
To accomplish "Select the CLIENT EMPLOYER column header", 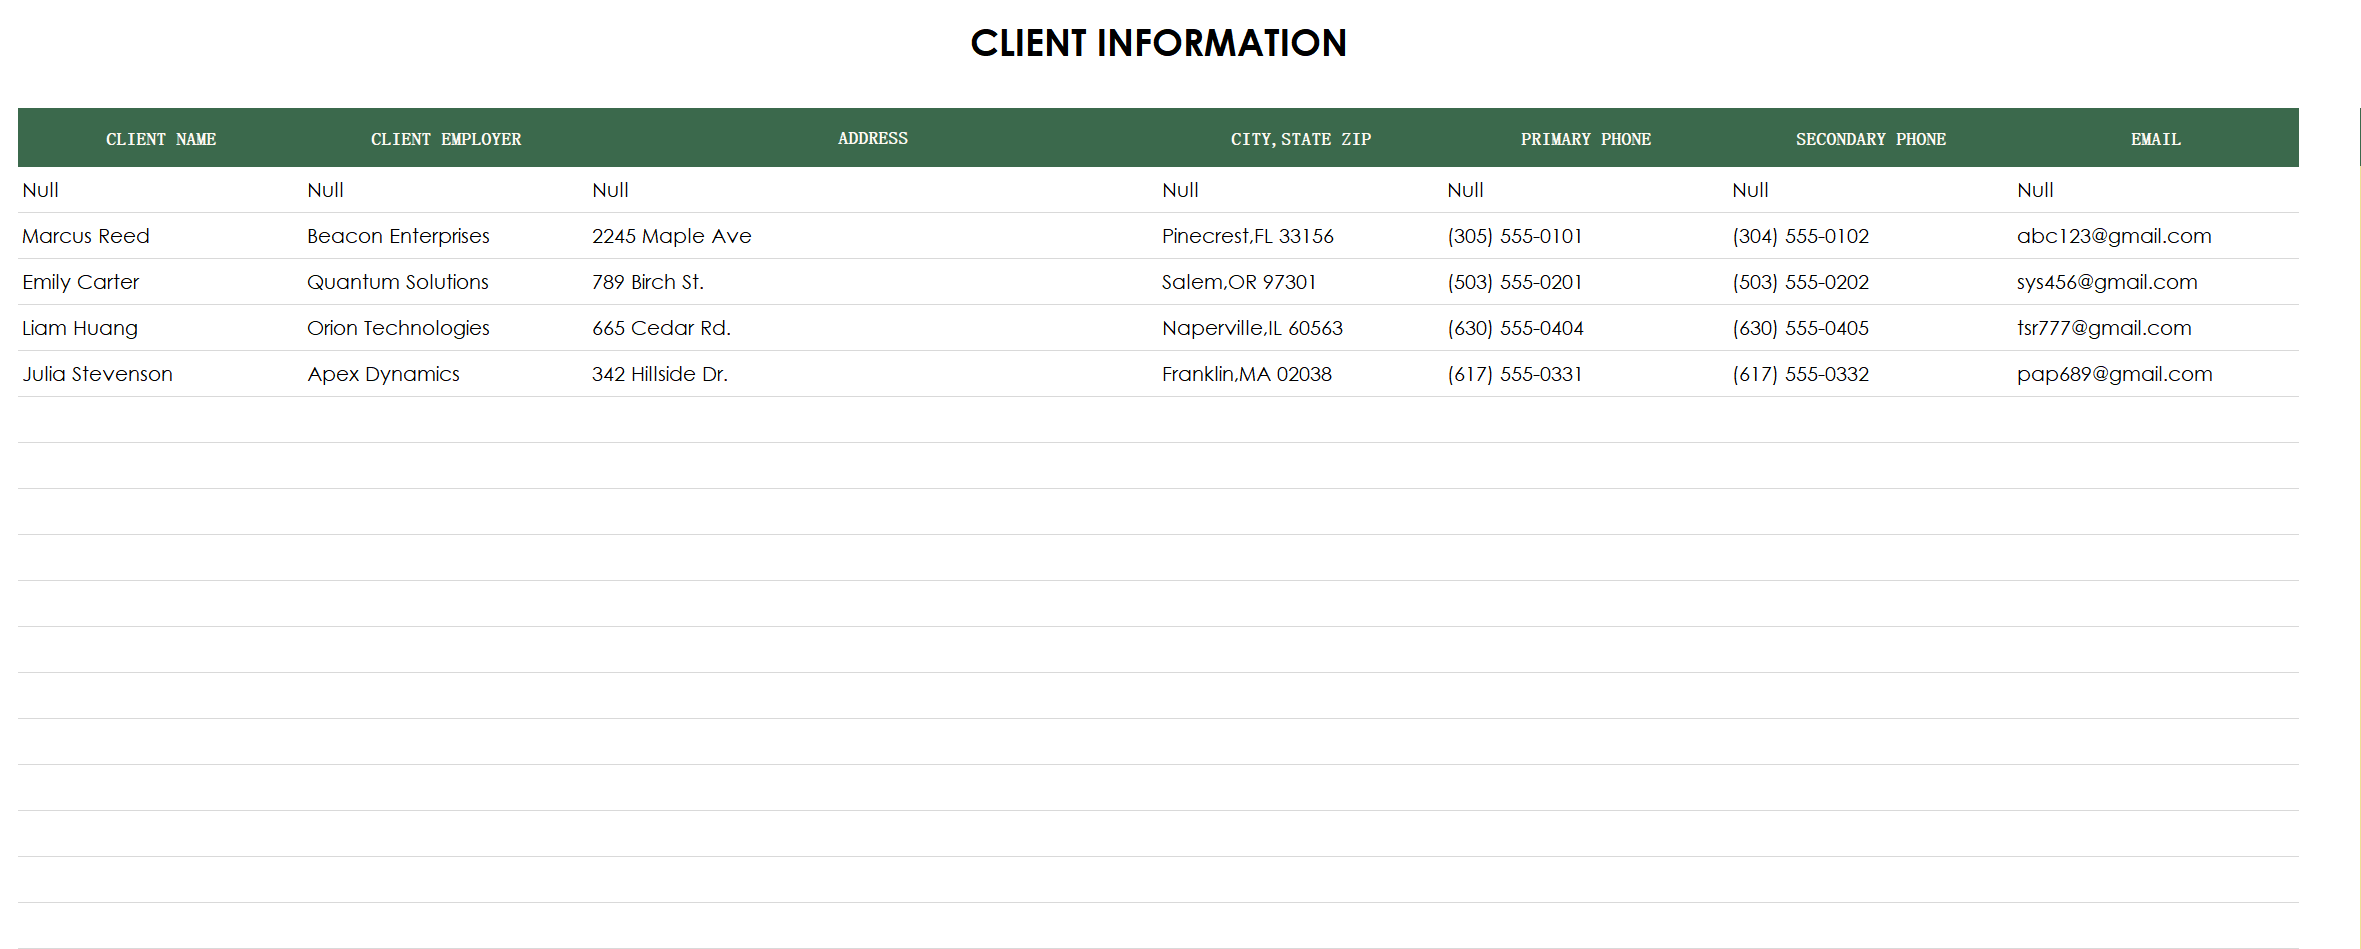I will (x=446, y=139).
